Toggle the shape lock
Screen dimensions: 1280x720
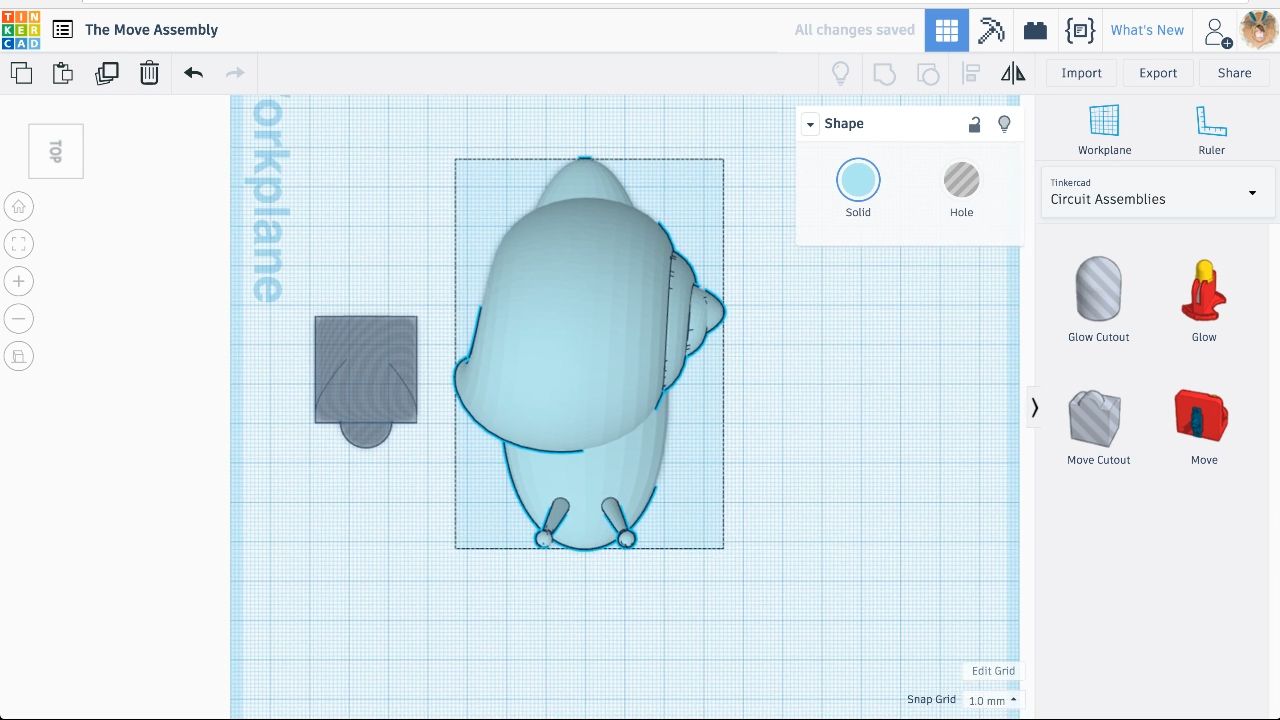974,124
